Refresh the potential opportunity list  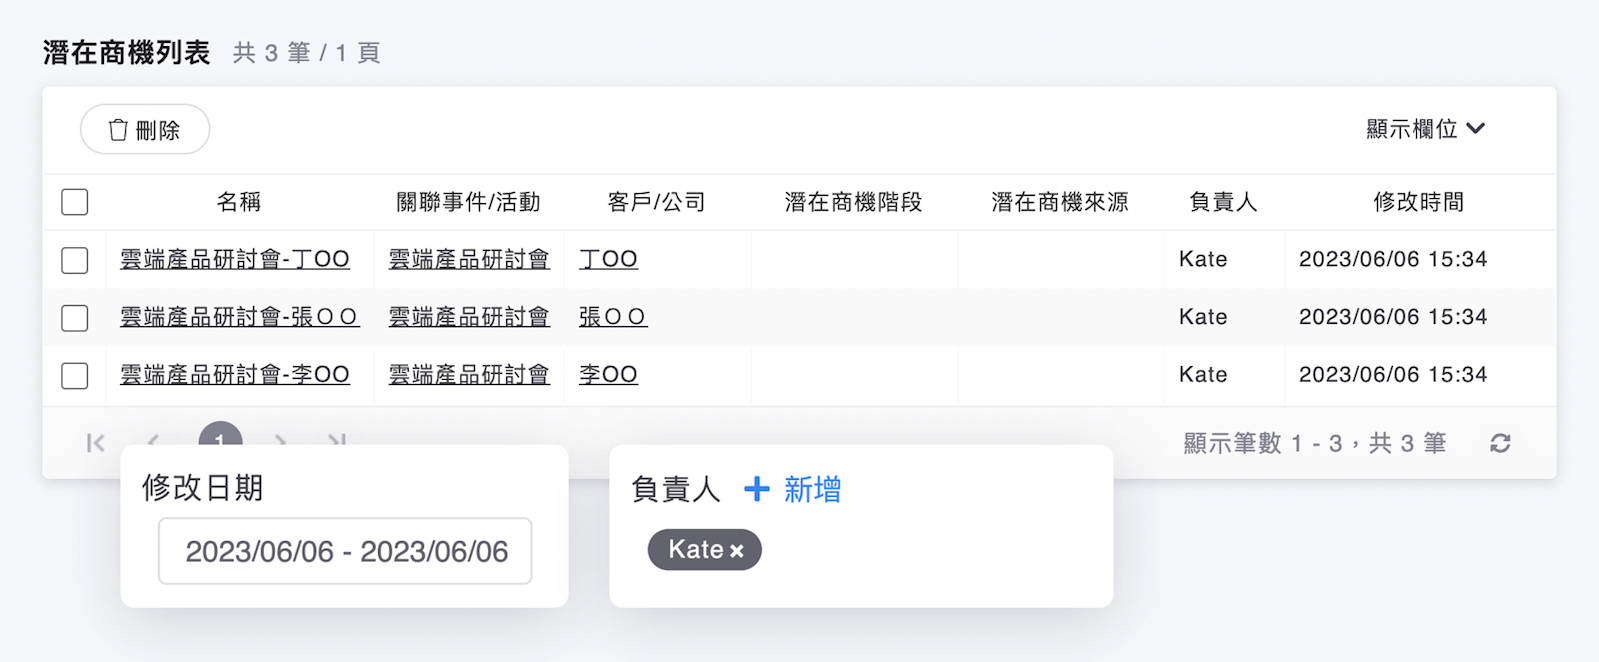pos(1500,443)
